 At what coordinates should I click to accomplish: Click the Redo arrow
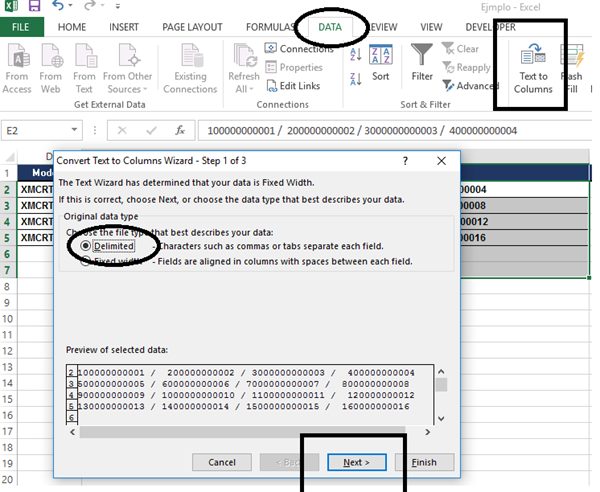pyautogui.click(x=90, y=5)
